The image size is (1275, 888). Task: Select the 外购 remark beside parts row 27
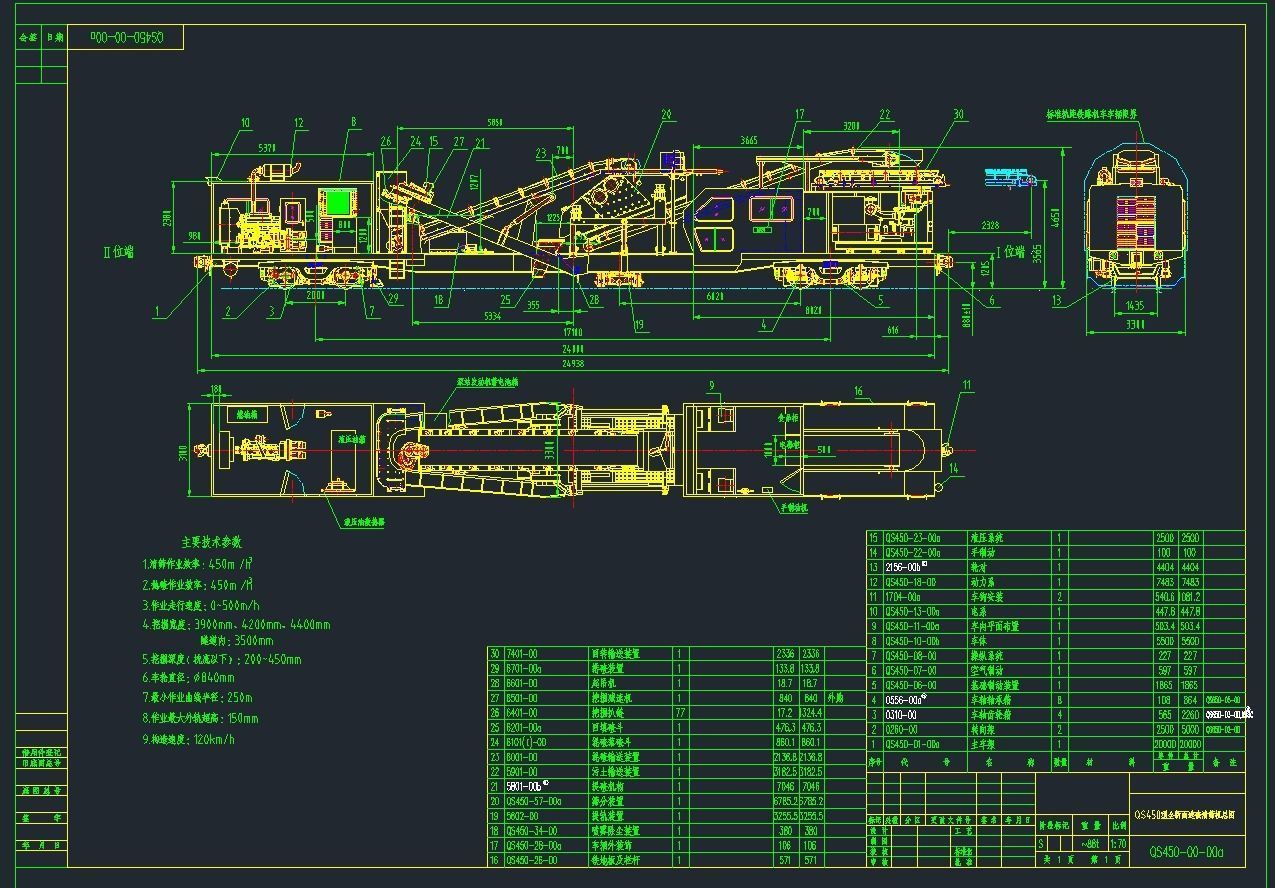pyautogui.click(x=836, y=698)
